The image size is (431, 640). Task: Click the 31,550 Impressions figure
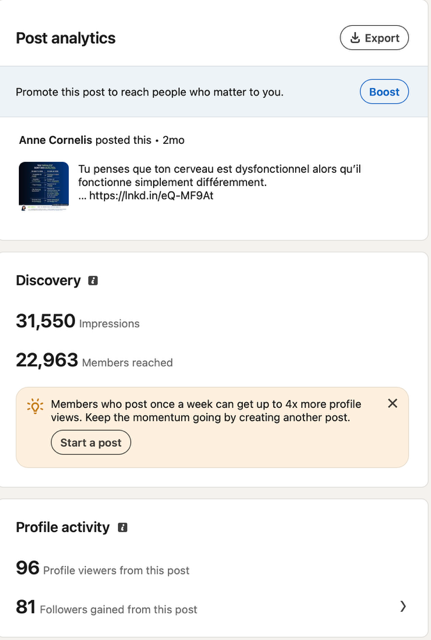click(x=78, y=321)
